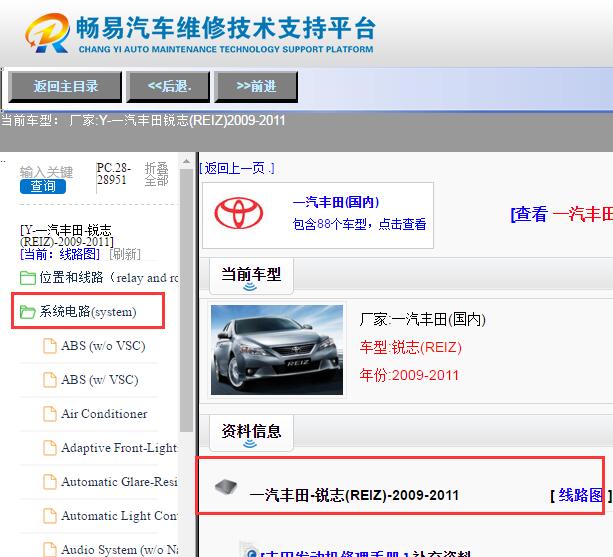The height and width of the screenshot is (557, 613).
Task: Click the 输入关键 keyword input field
Action: pyautogui.click(x=47, y=172)
